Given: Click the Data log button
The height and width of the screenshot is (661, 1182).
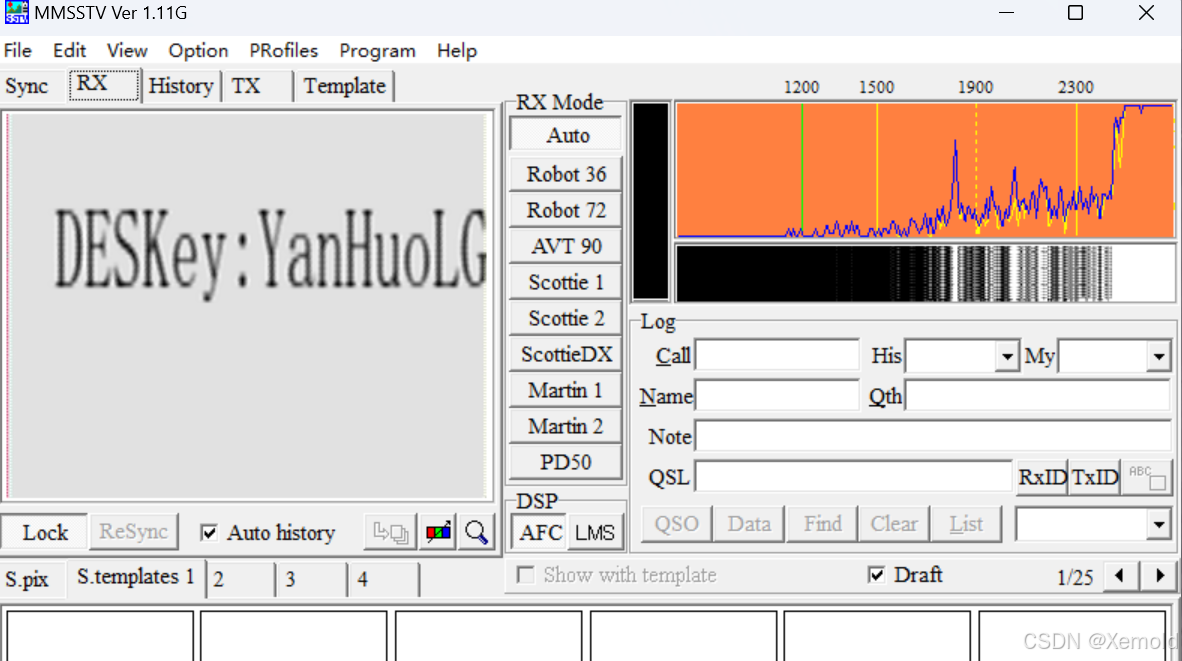Looking at the screenshot, I should [749, 524].
